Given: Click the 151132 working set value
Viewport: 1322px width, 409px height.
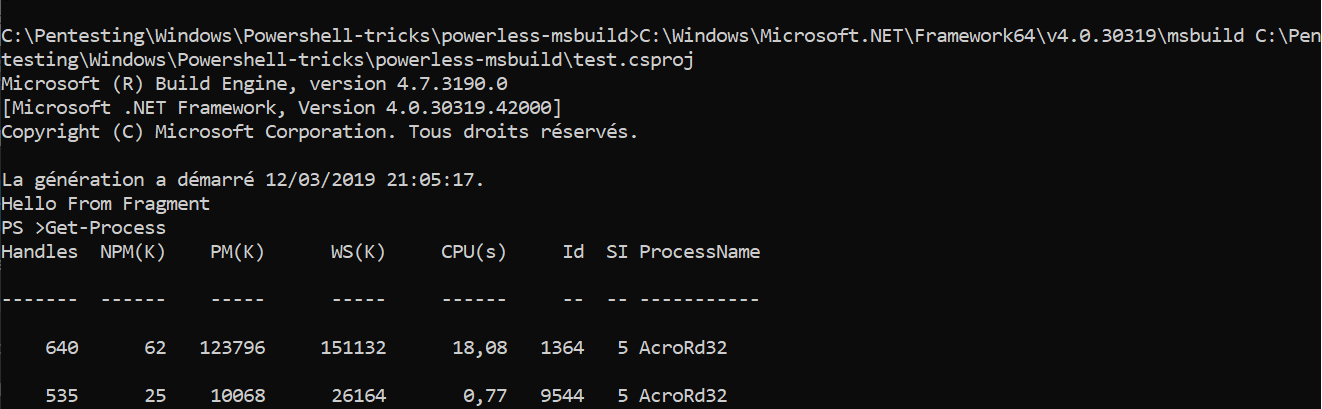Looking at the screenshot, I should click(353, 348).
